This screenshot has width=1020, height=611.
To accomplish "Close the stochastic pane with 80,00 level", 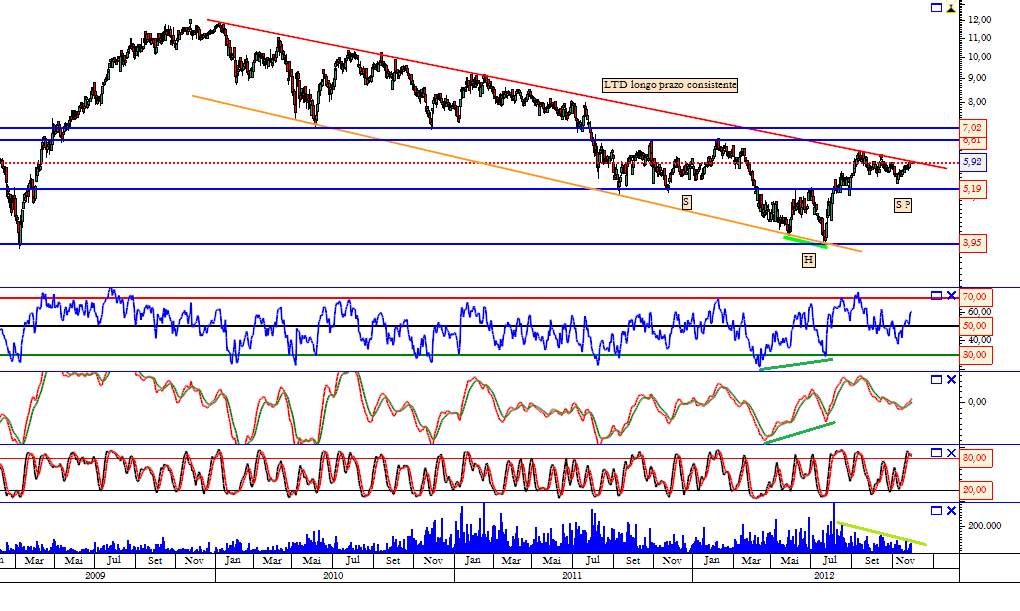I will coord(951,453).
